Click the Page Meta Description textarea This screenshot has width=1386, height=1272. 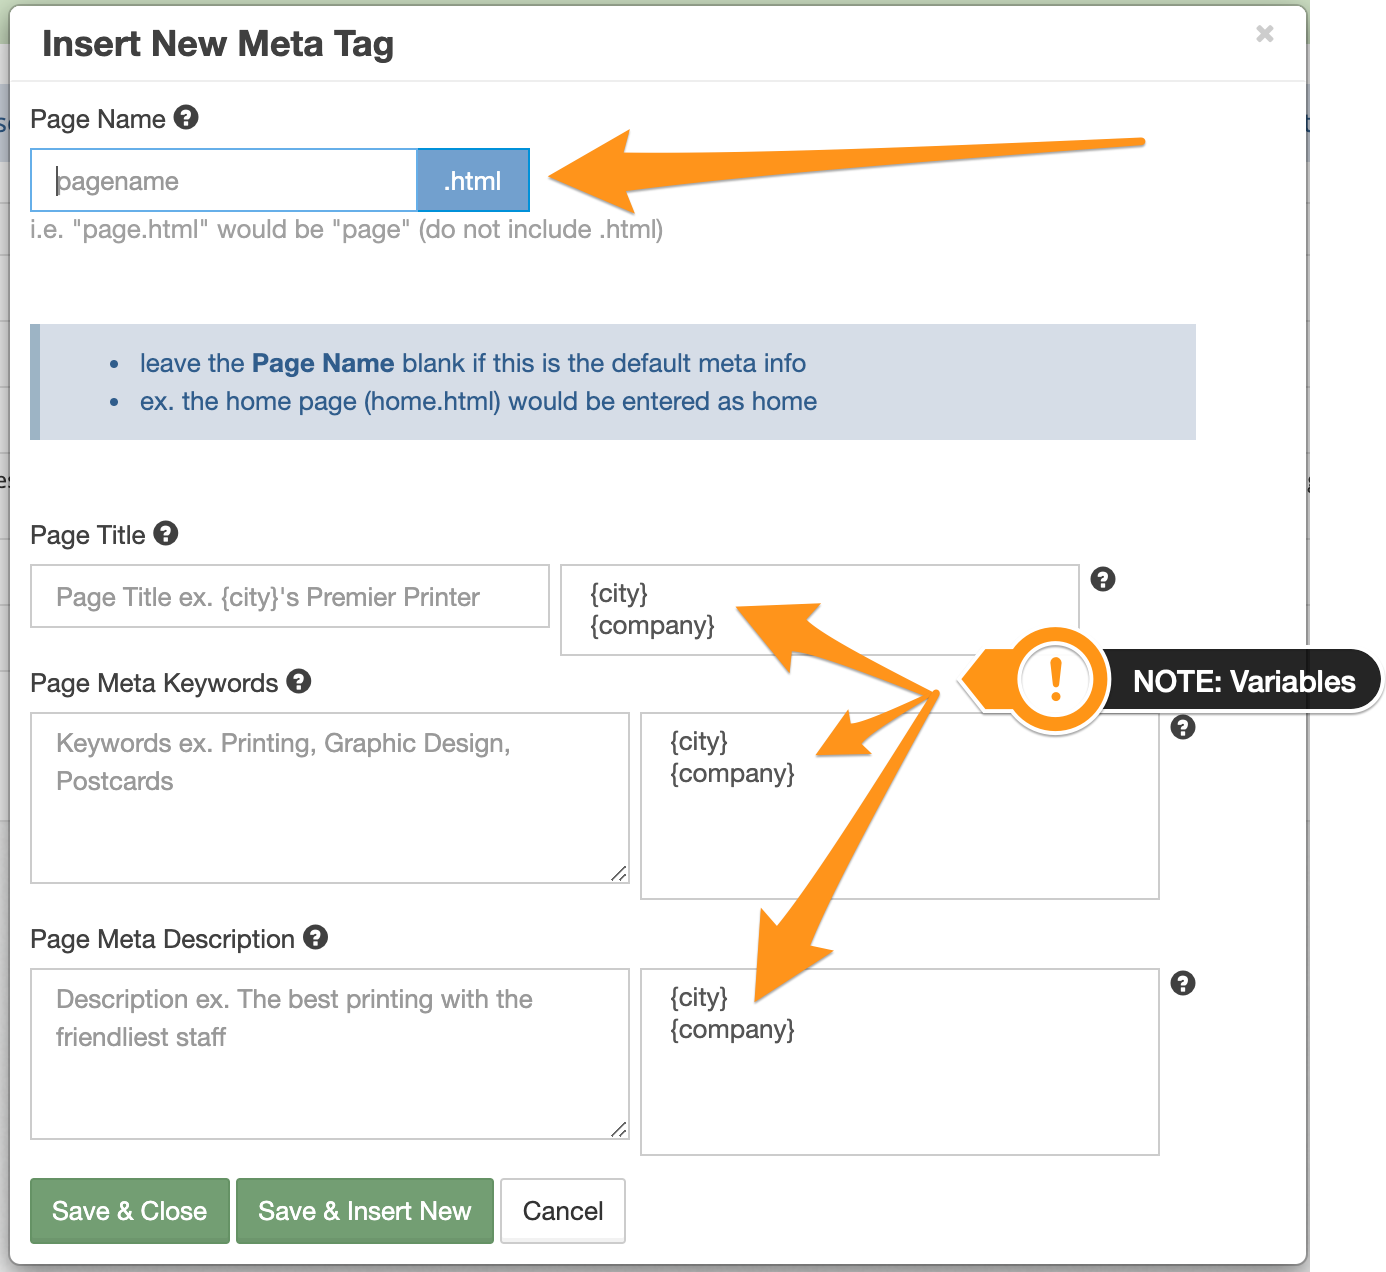(330, 1054)
